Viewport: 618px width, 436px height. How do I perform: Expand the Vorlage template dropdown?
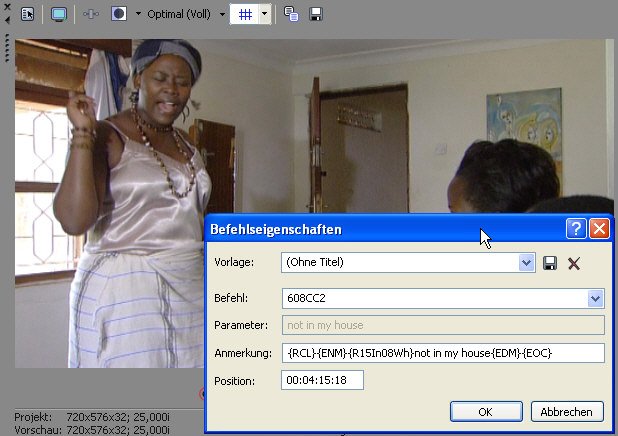(x=527, y=263)
